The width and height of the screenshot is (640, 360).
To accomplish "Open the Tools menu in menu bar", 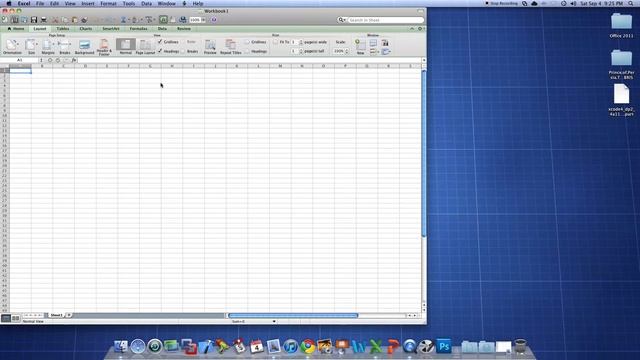I will click(x=129, y=3).
